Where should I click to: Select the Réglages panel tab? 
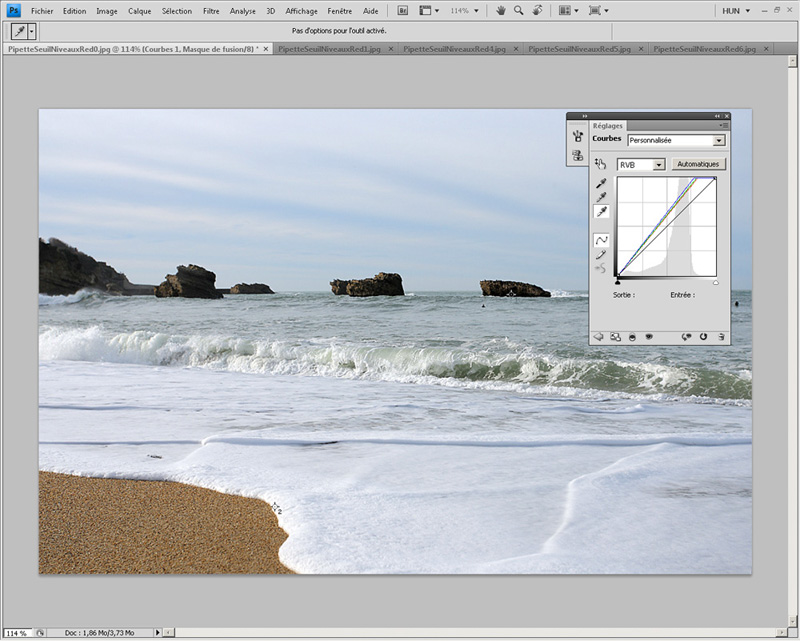pyautogui.click(x=608, y=126)
